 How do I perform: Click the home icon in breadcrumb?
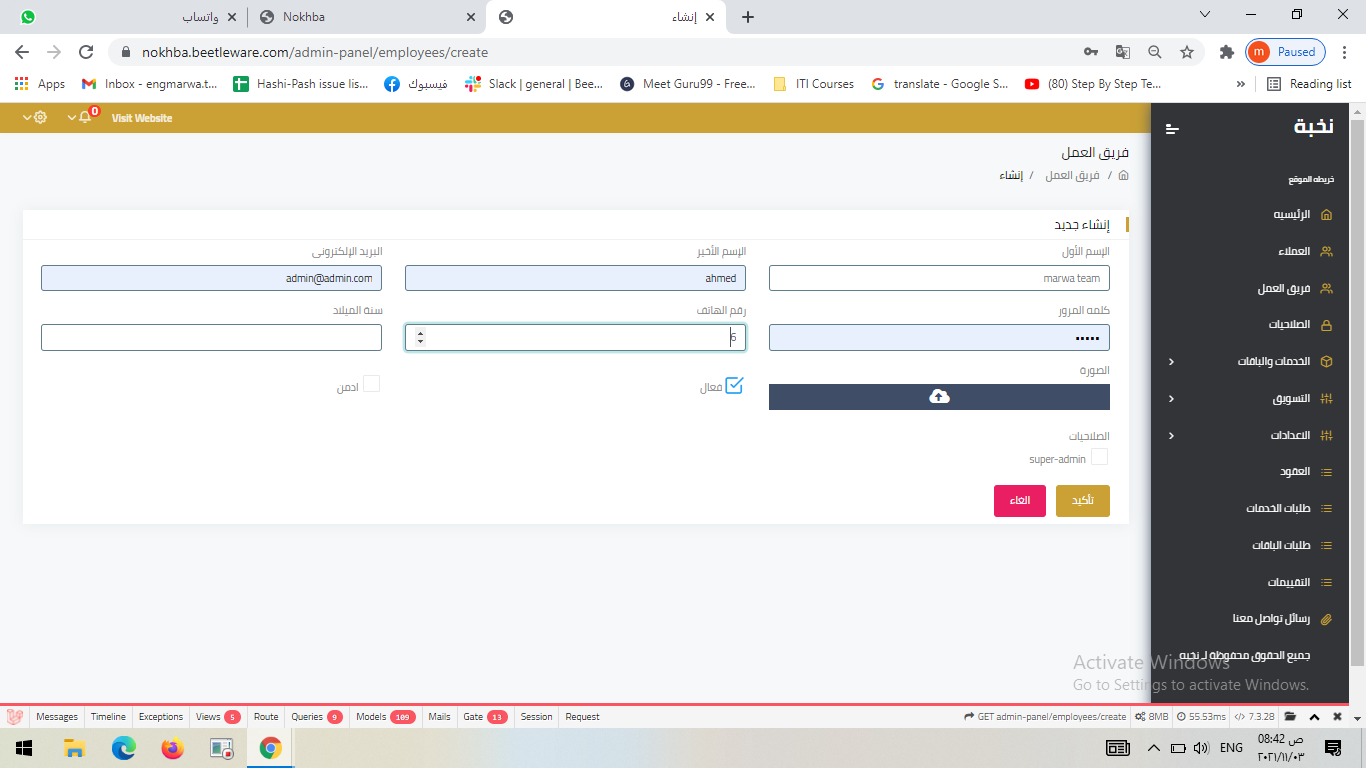[x=1123, y=175]
